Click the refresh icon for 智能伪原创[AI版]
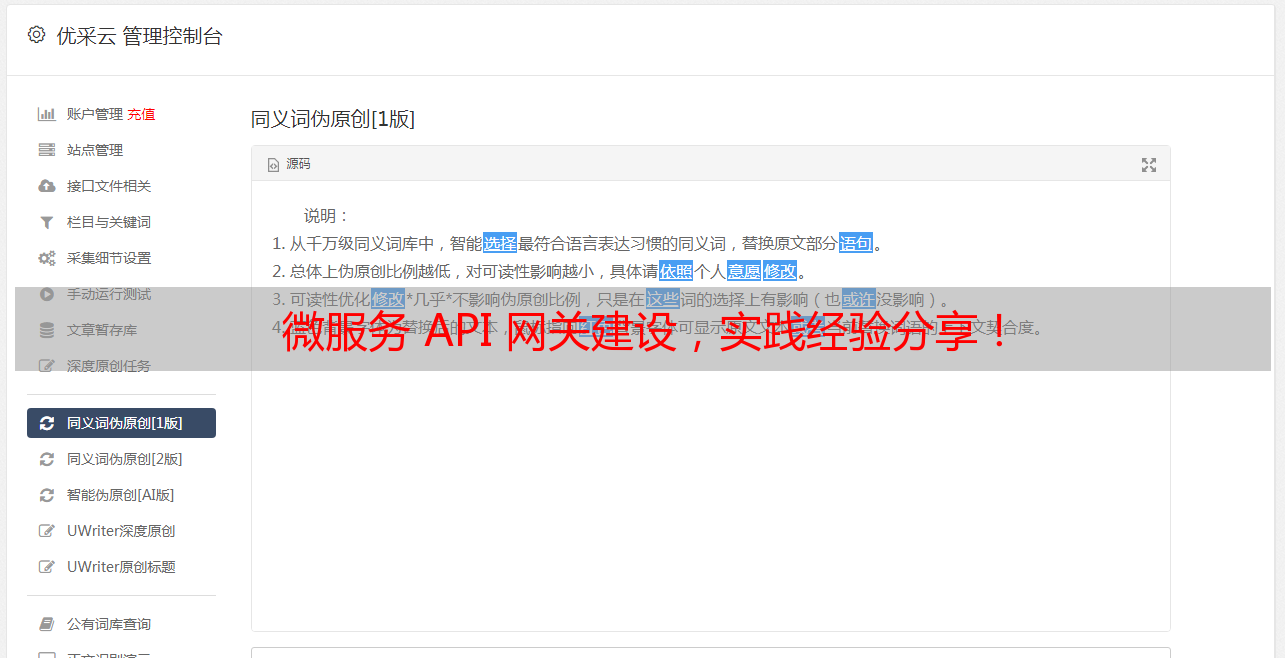Screen dimensions: 1285x658 [46, 495]
